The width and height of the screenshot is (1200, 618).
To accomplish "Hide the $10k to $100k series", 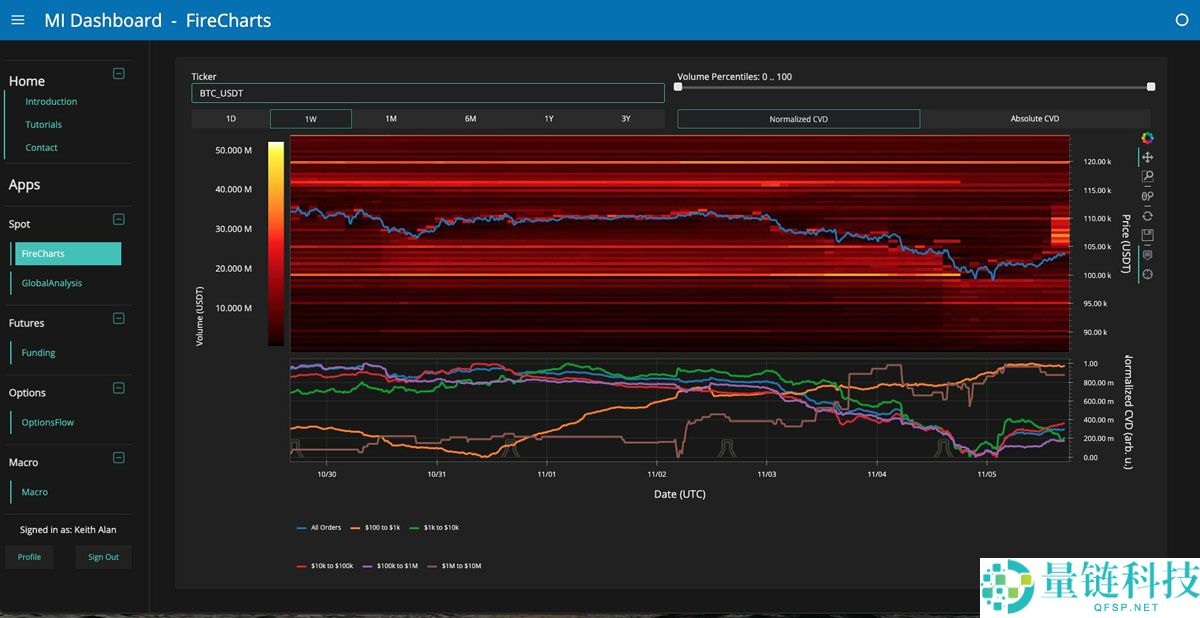I will pyautogui.click(x=331, y=565).
